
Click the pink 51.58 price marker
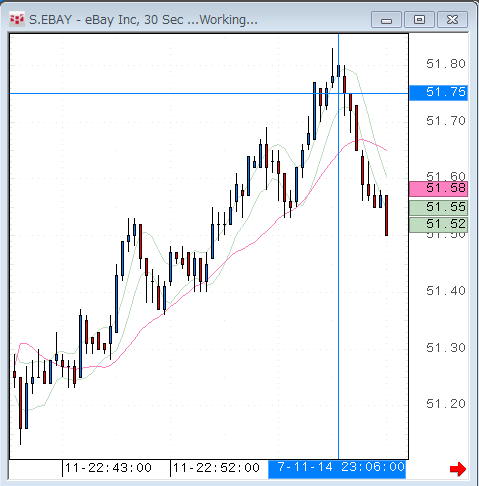click(438, 189)
